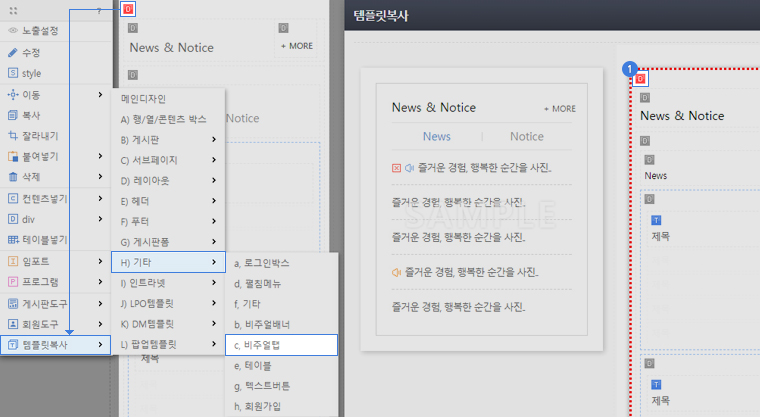
Task: Click the 수정 pencil icon
Action: 13,52
